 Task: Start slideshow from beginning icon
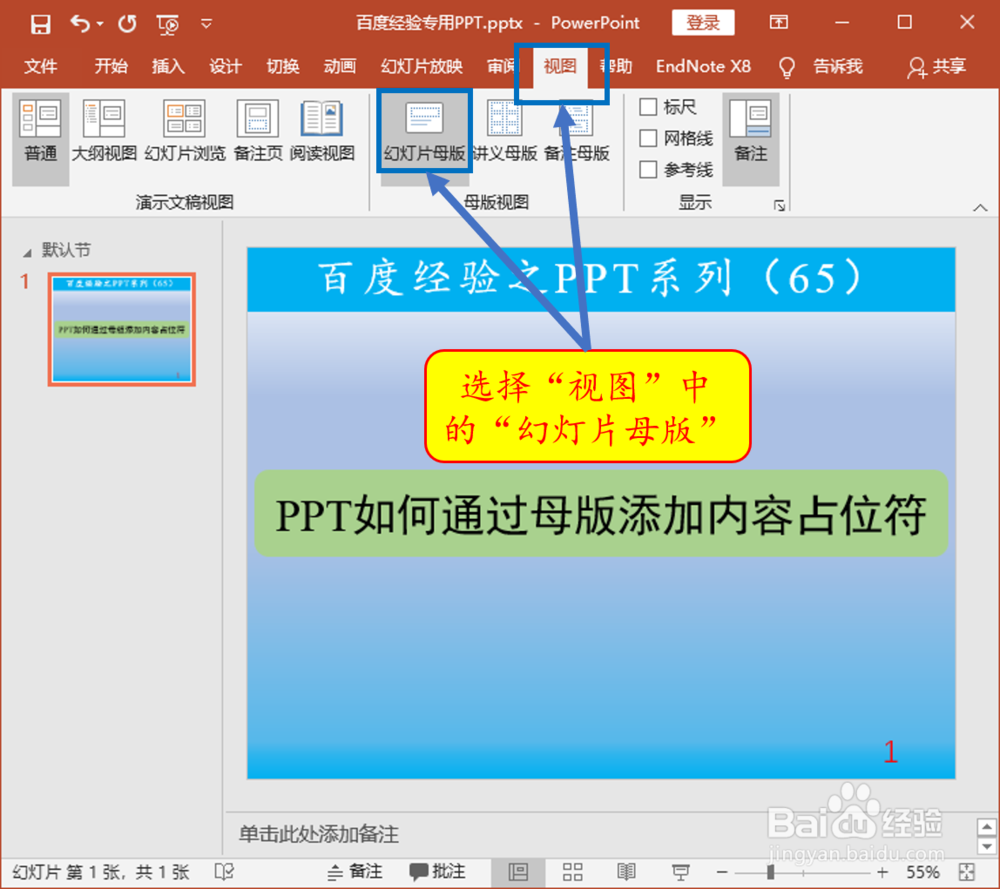tap(167, 25)
